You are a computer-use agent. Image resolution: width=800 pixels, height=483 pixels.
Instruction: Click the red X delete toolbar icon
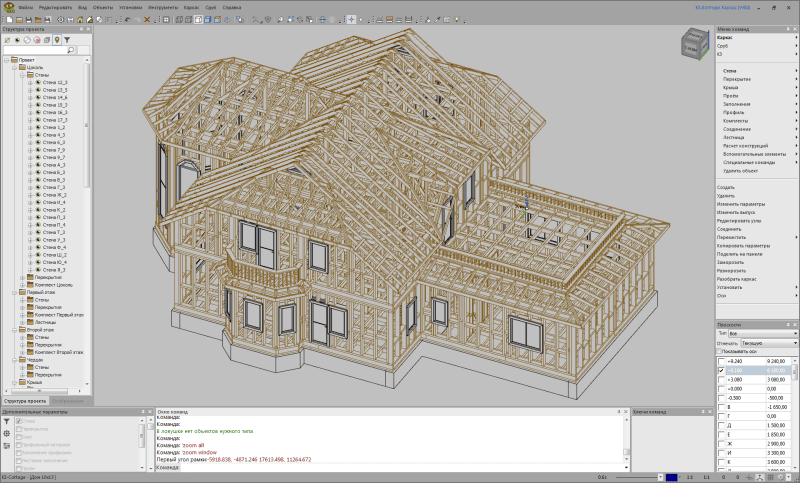click(147, 19)
